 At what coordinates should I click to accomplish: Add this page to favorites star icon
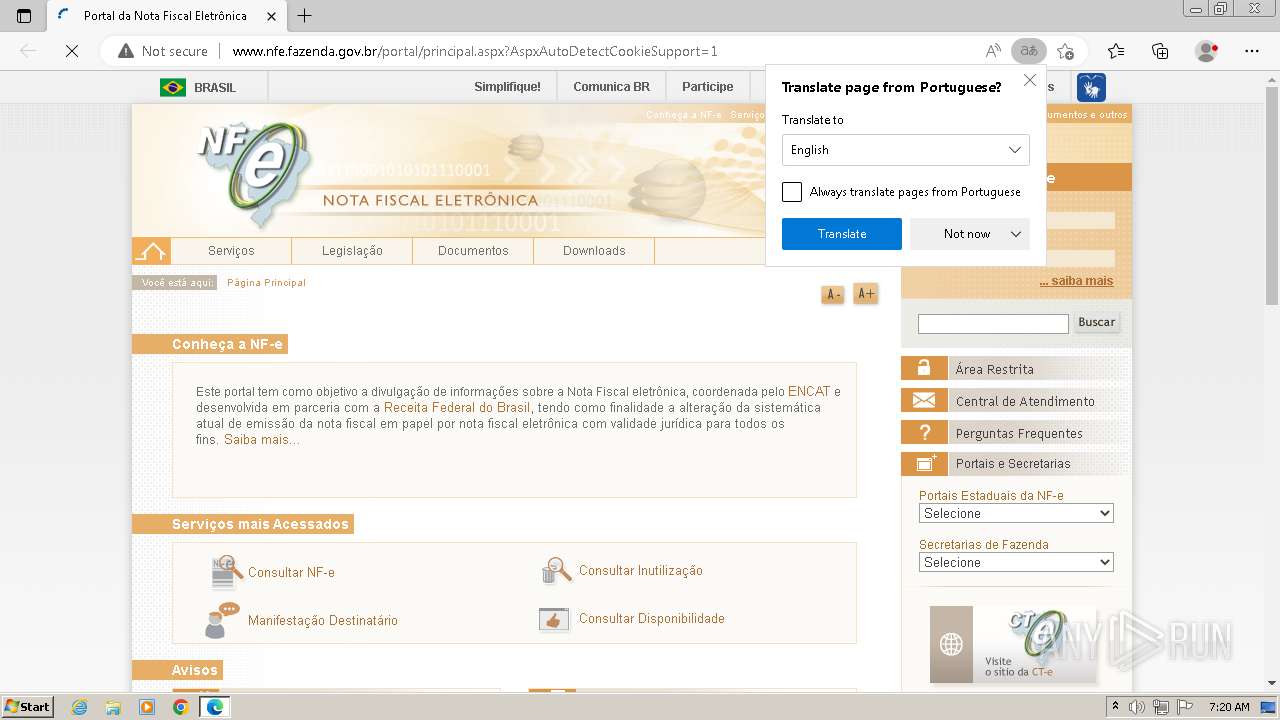(x=1065, y=51)
